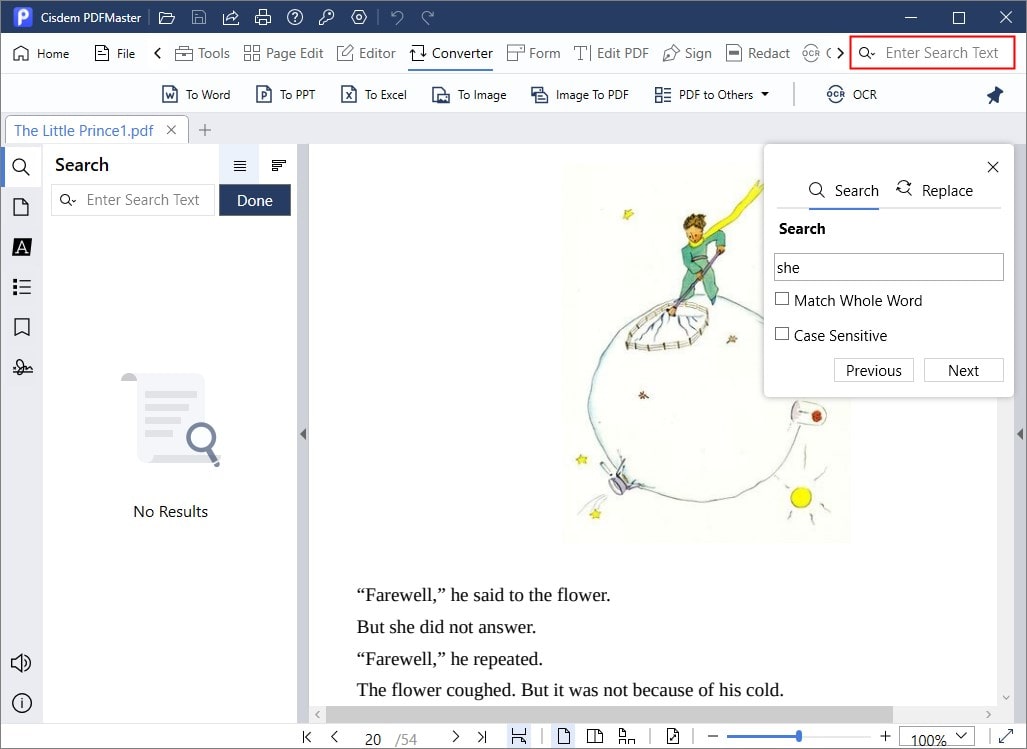Open the Redact tab
This screenshot has height=749, width=1027.
pyautogui.click(x=758, y=53)
